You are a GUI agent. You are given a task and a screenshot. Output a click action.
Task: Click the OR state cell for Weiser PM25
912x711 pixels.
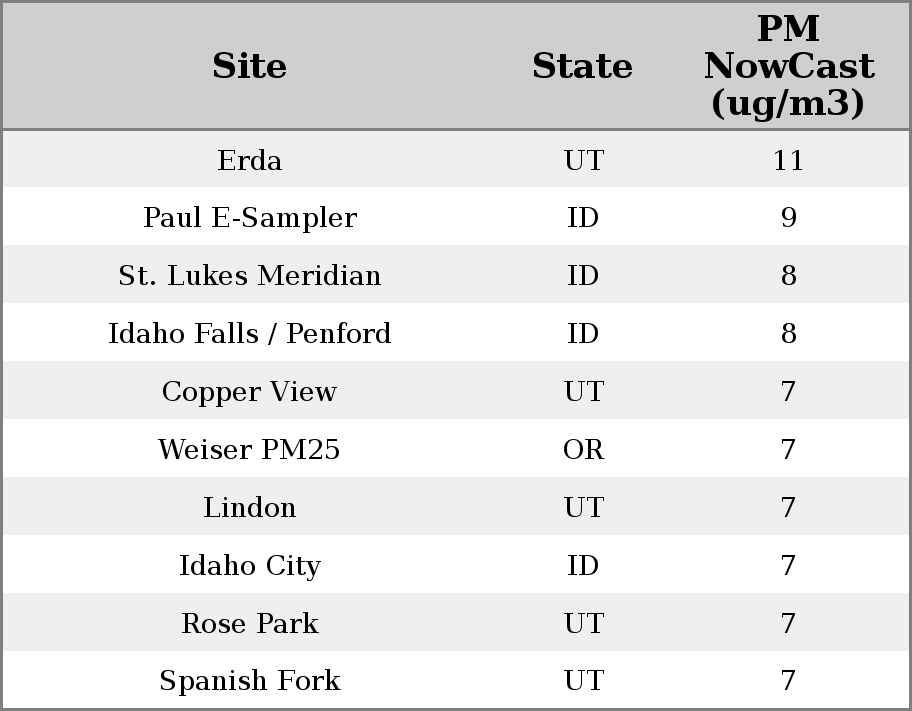583,450
